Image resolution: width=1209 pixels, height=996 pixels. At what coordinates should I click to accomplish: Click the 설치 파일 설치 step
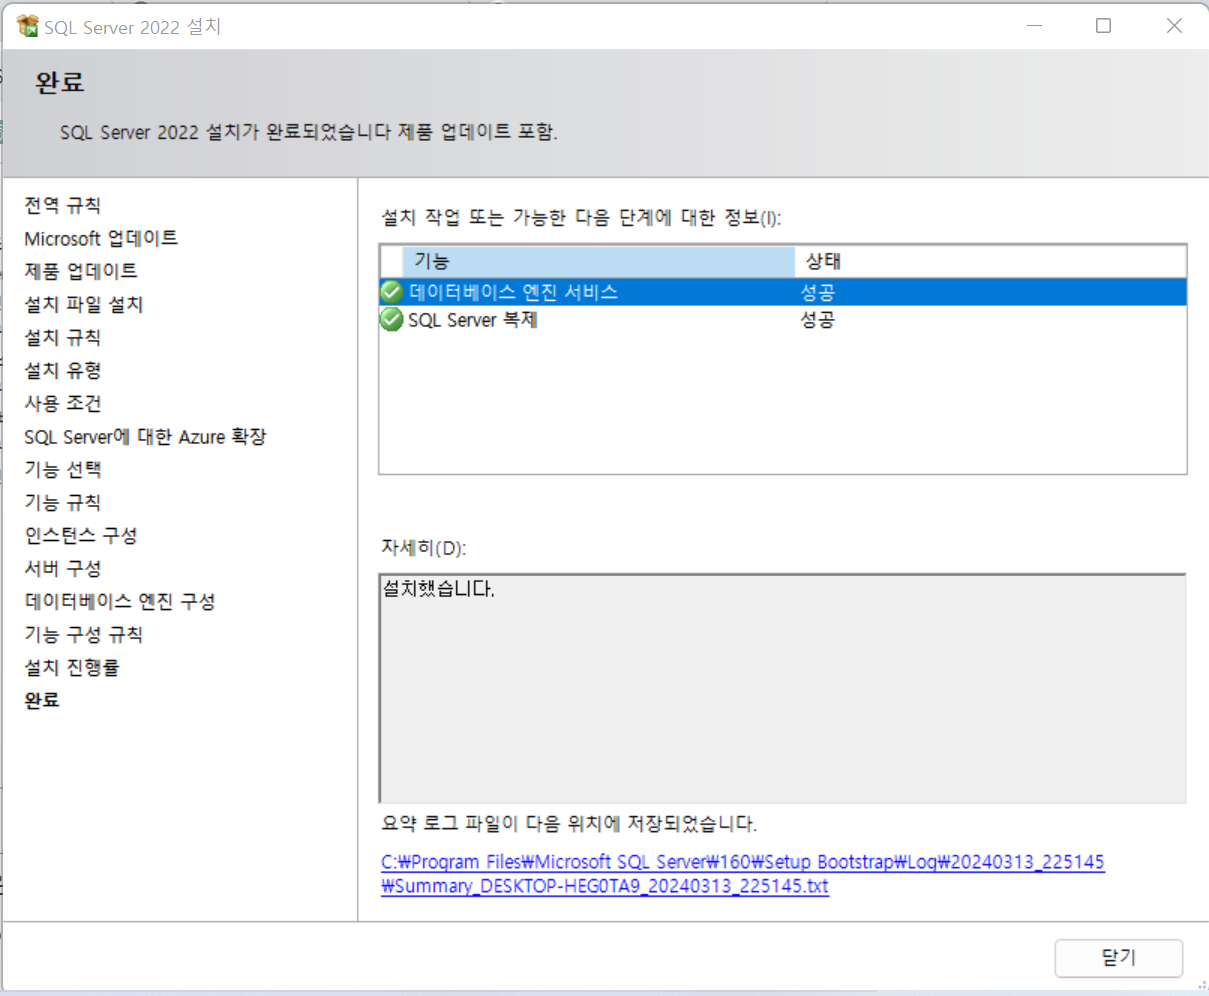pos(84,304)
